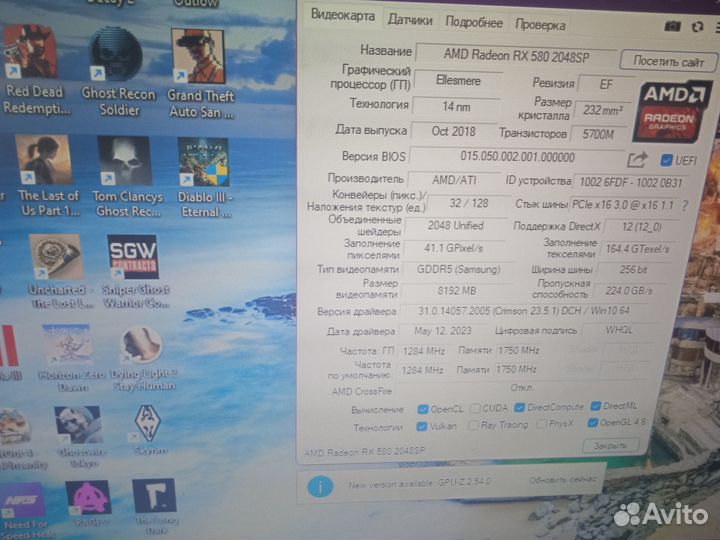The height and width of the screenshot is (540, 720).
Task: Click the 164.4 GTexel/s texture fillrate value
Action: [637, 249]
